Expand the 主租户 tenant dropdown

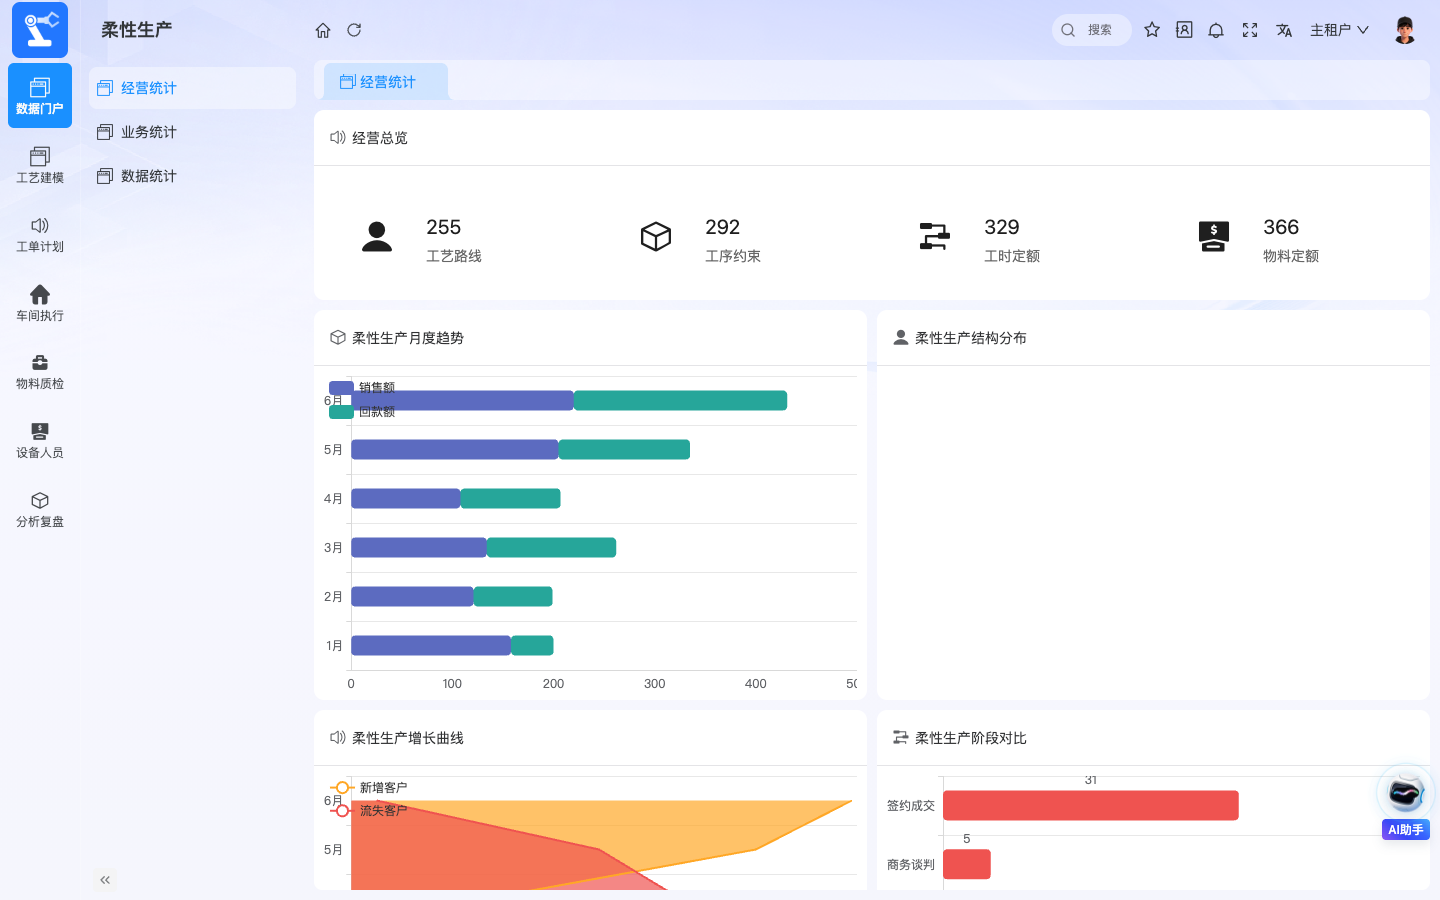1339,30
